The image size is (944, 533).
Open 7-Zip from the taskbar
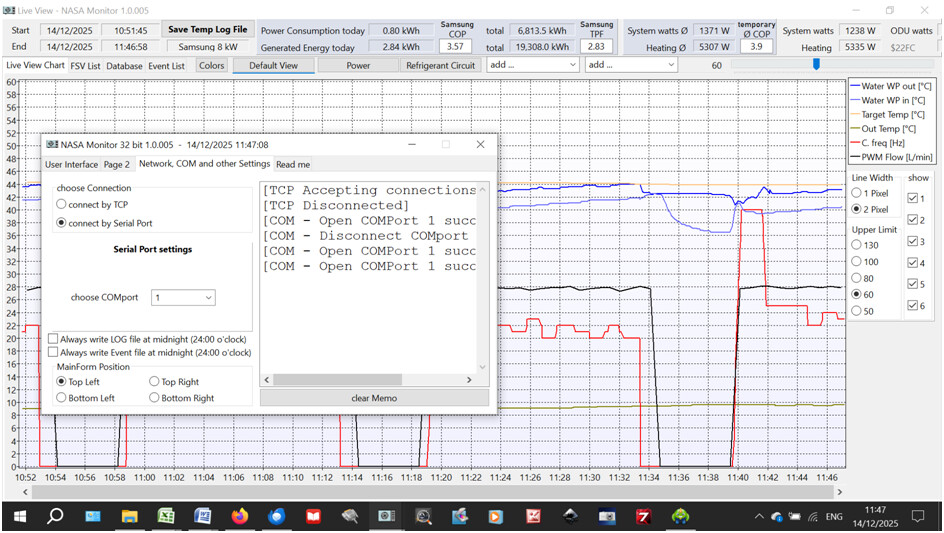pyautogui.click(x=644, y=516)
